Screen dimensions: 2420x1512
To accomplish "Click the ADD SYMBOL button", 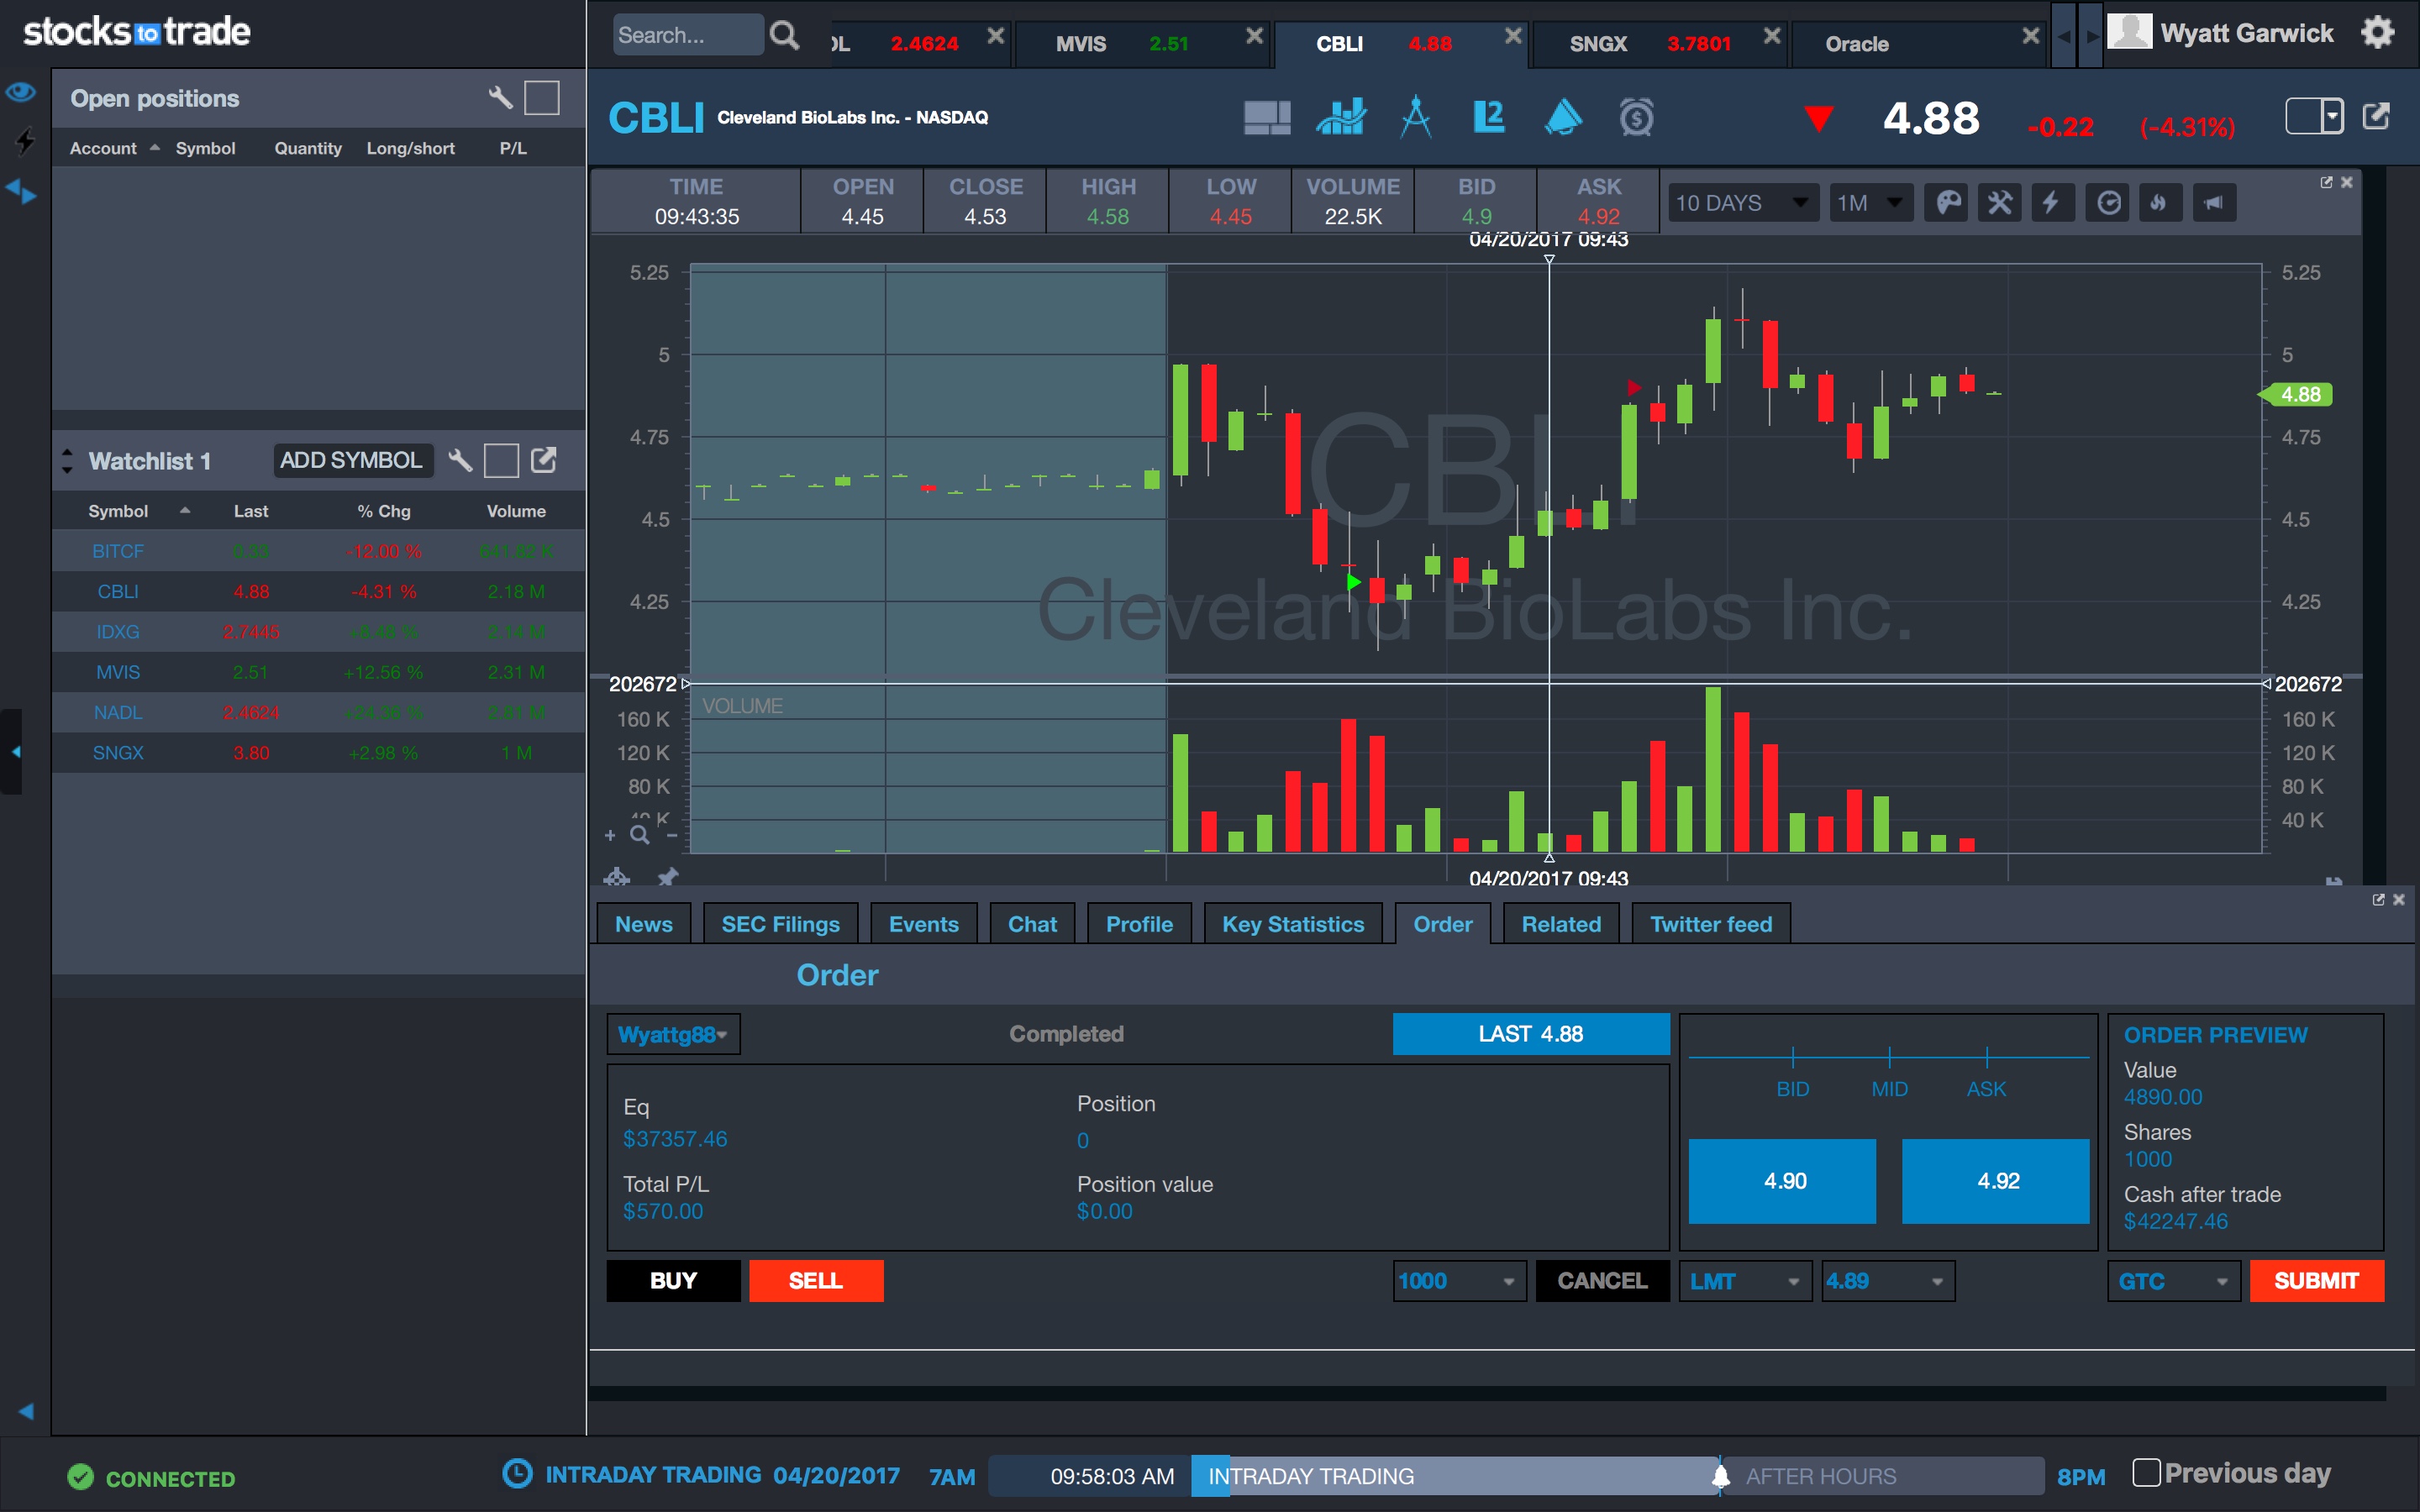I will (351, 460).
